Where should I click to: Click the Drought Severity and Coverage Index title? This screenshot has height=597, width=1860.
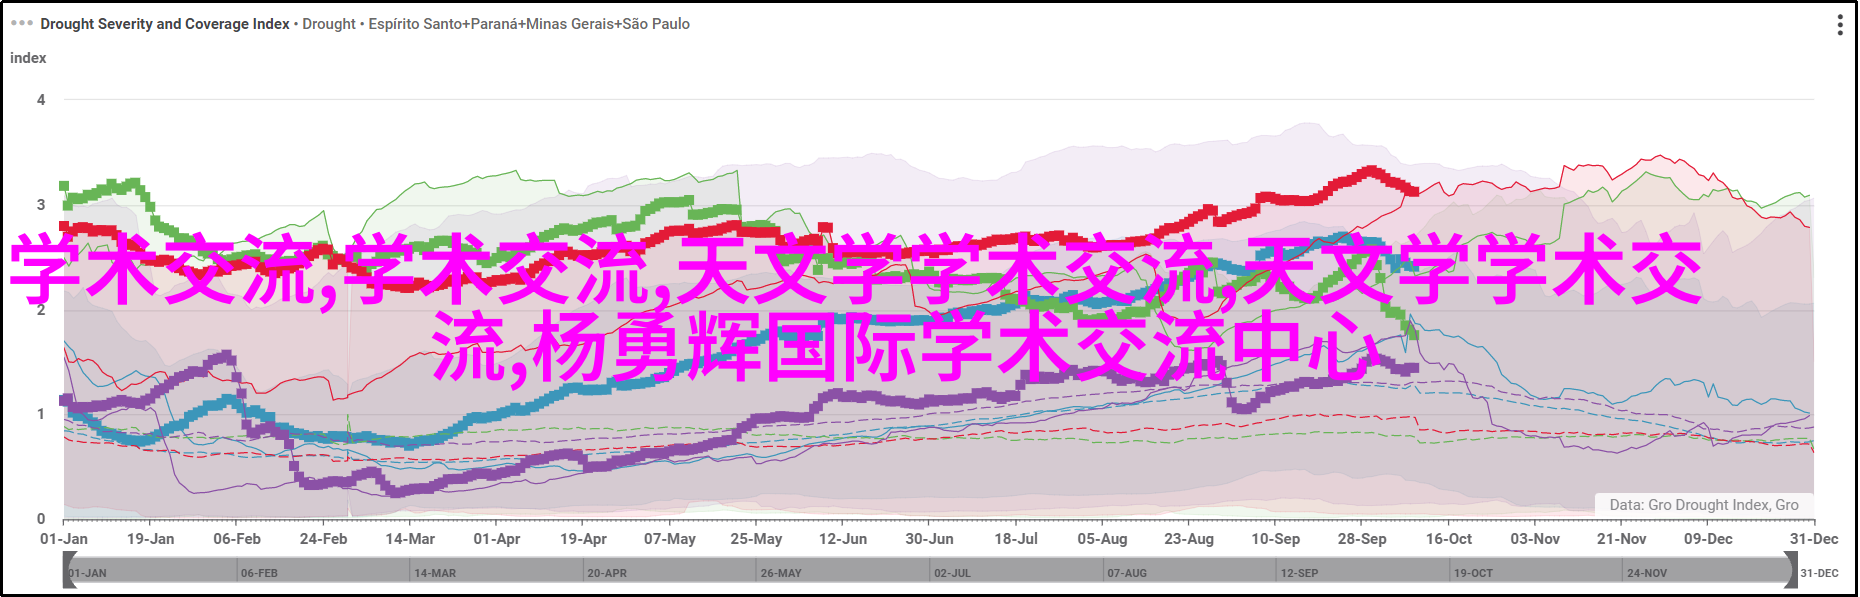coord(165,24)
